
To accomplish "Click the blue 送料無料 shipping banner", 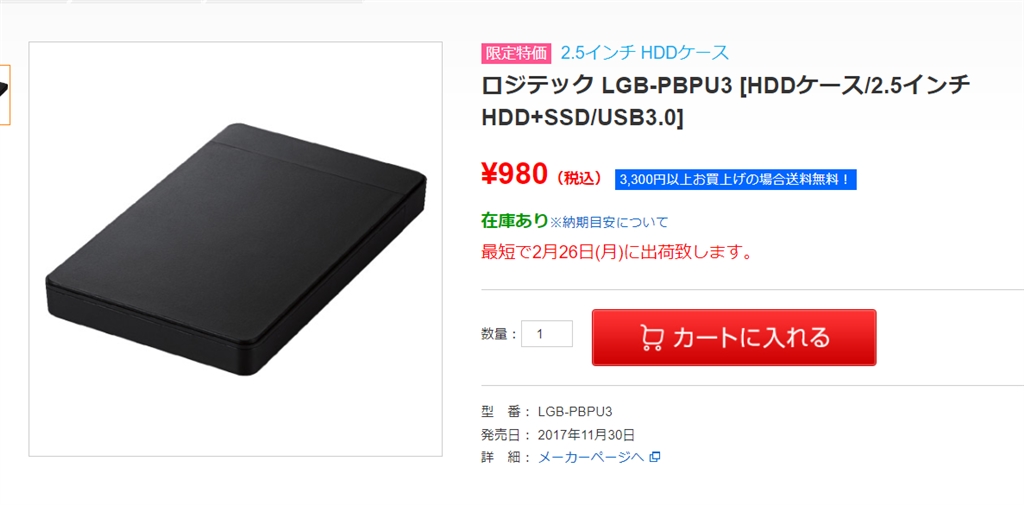I will [x=735, y=179].
